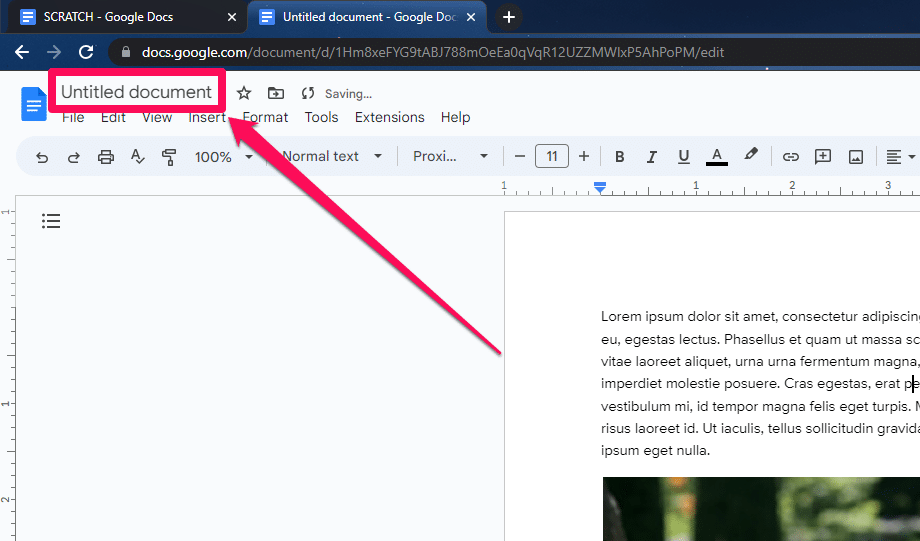Click the browser forward arrow
Image resolution: width=920 pixels, height=541 pixels.
click(54, 52)
